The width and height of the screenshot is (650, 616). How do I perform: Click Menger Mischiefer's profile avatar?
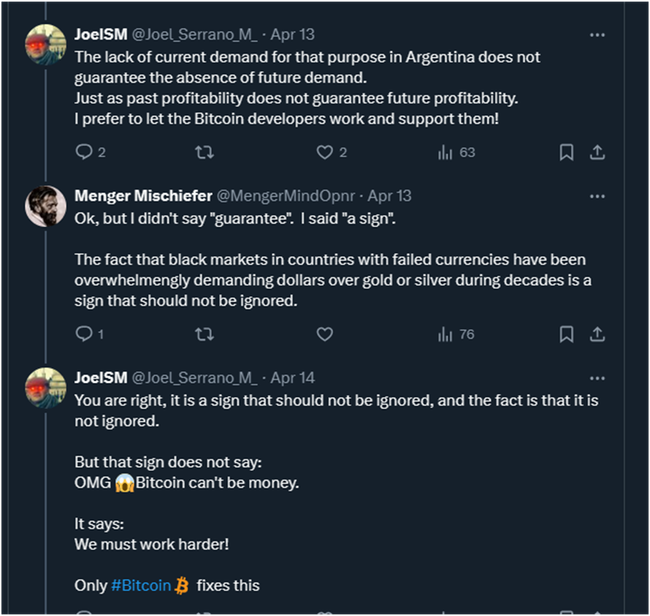[46, 206]
